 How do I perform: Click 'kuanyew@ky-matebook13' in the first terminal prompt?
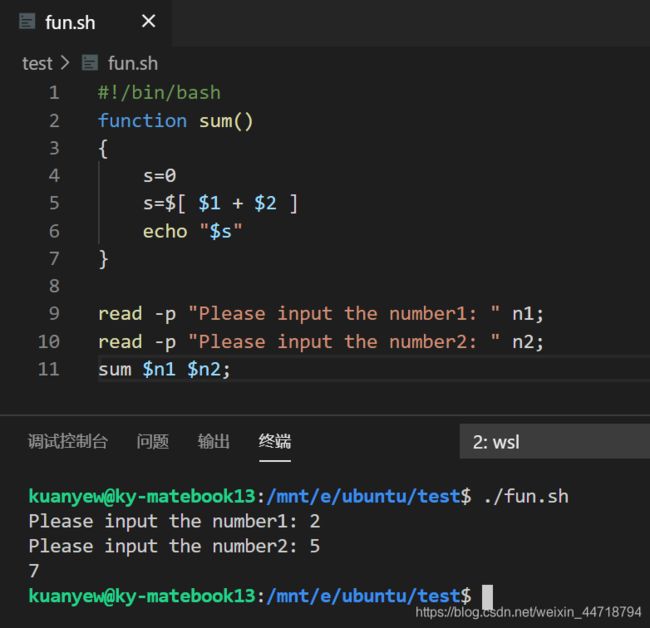click(142, 497)
